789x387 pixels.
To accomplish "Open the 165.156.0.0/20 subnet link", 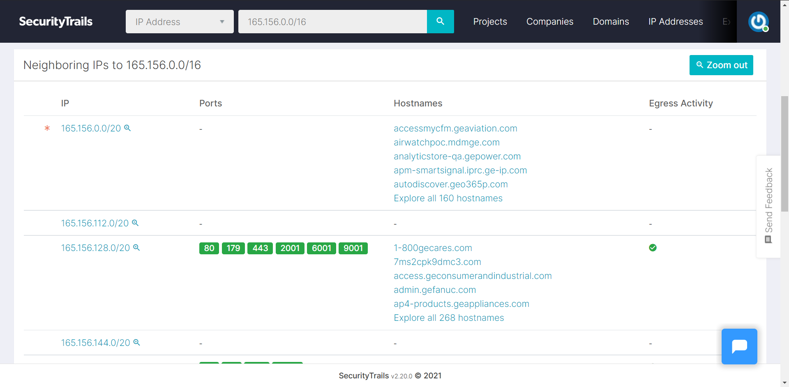I will (91, 128).
